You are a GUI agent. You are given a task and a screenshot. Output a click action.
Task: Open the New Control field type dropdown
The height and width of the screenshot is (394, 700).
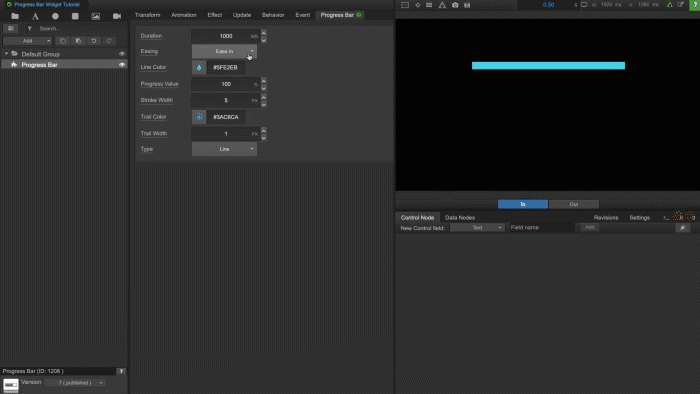pos(477,228)
